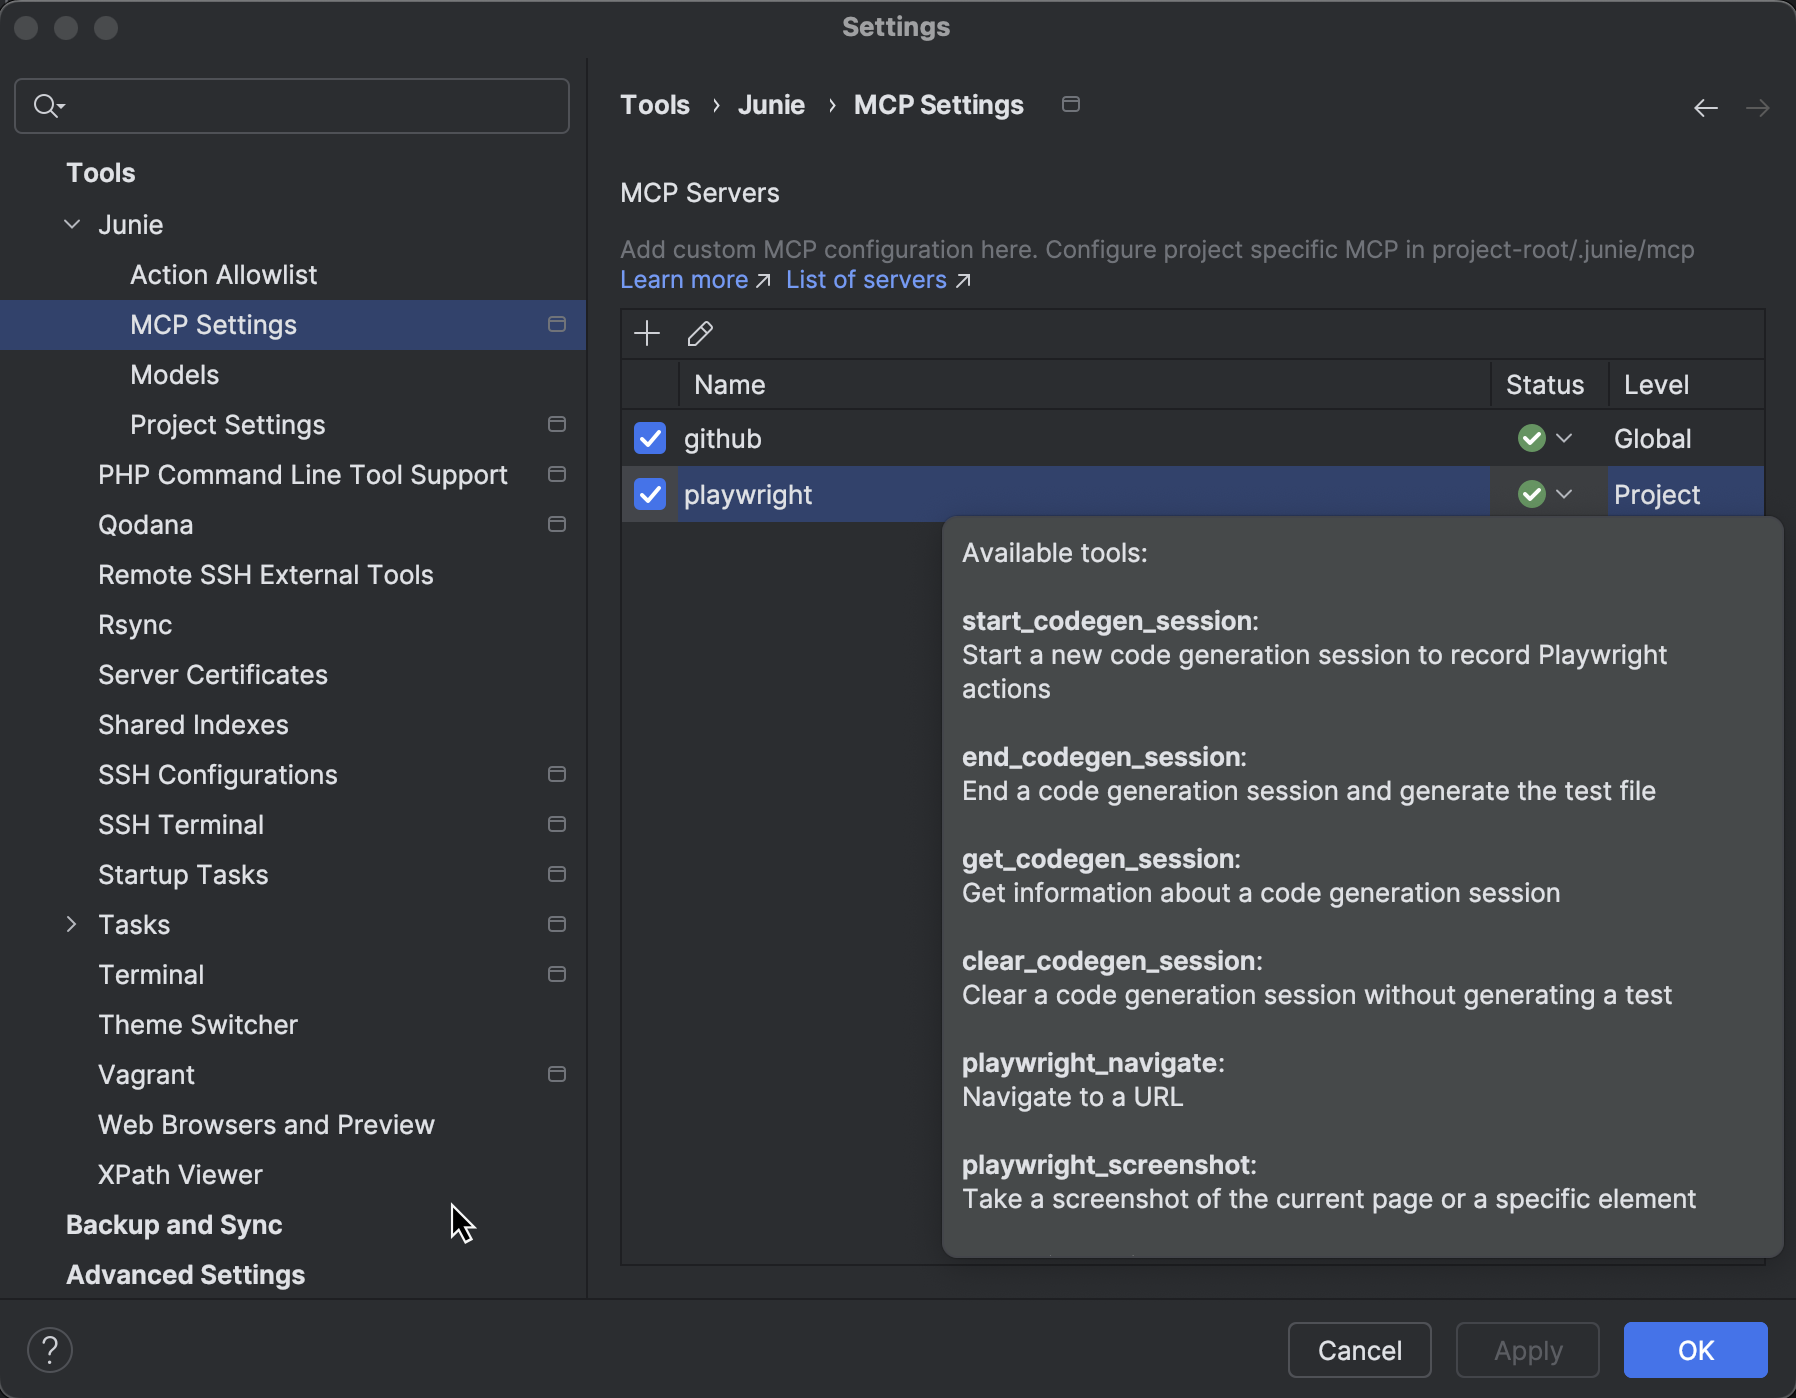Viewport: 1796px width, 1398px height.
Task: Collapse the Junie tree node
Action: [x=71, y=224]
